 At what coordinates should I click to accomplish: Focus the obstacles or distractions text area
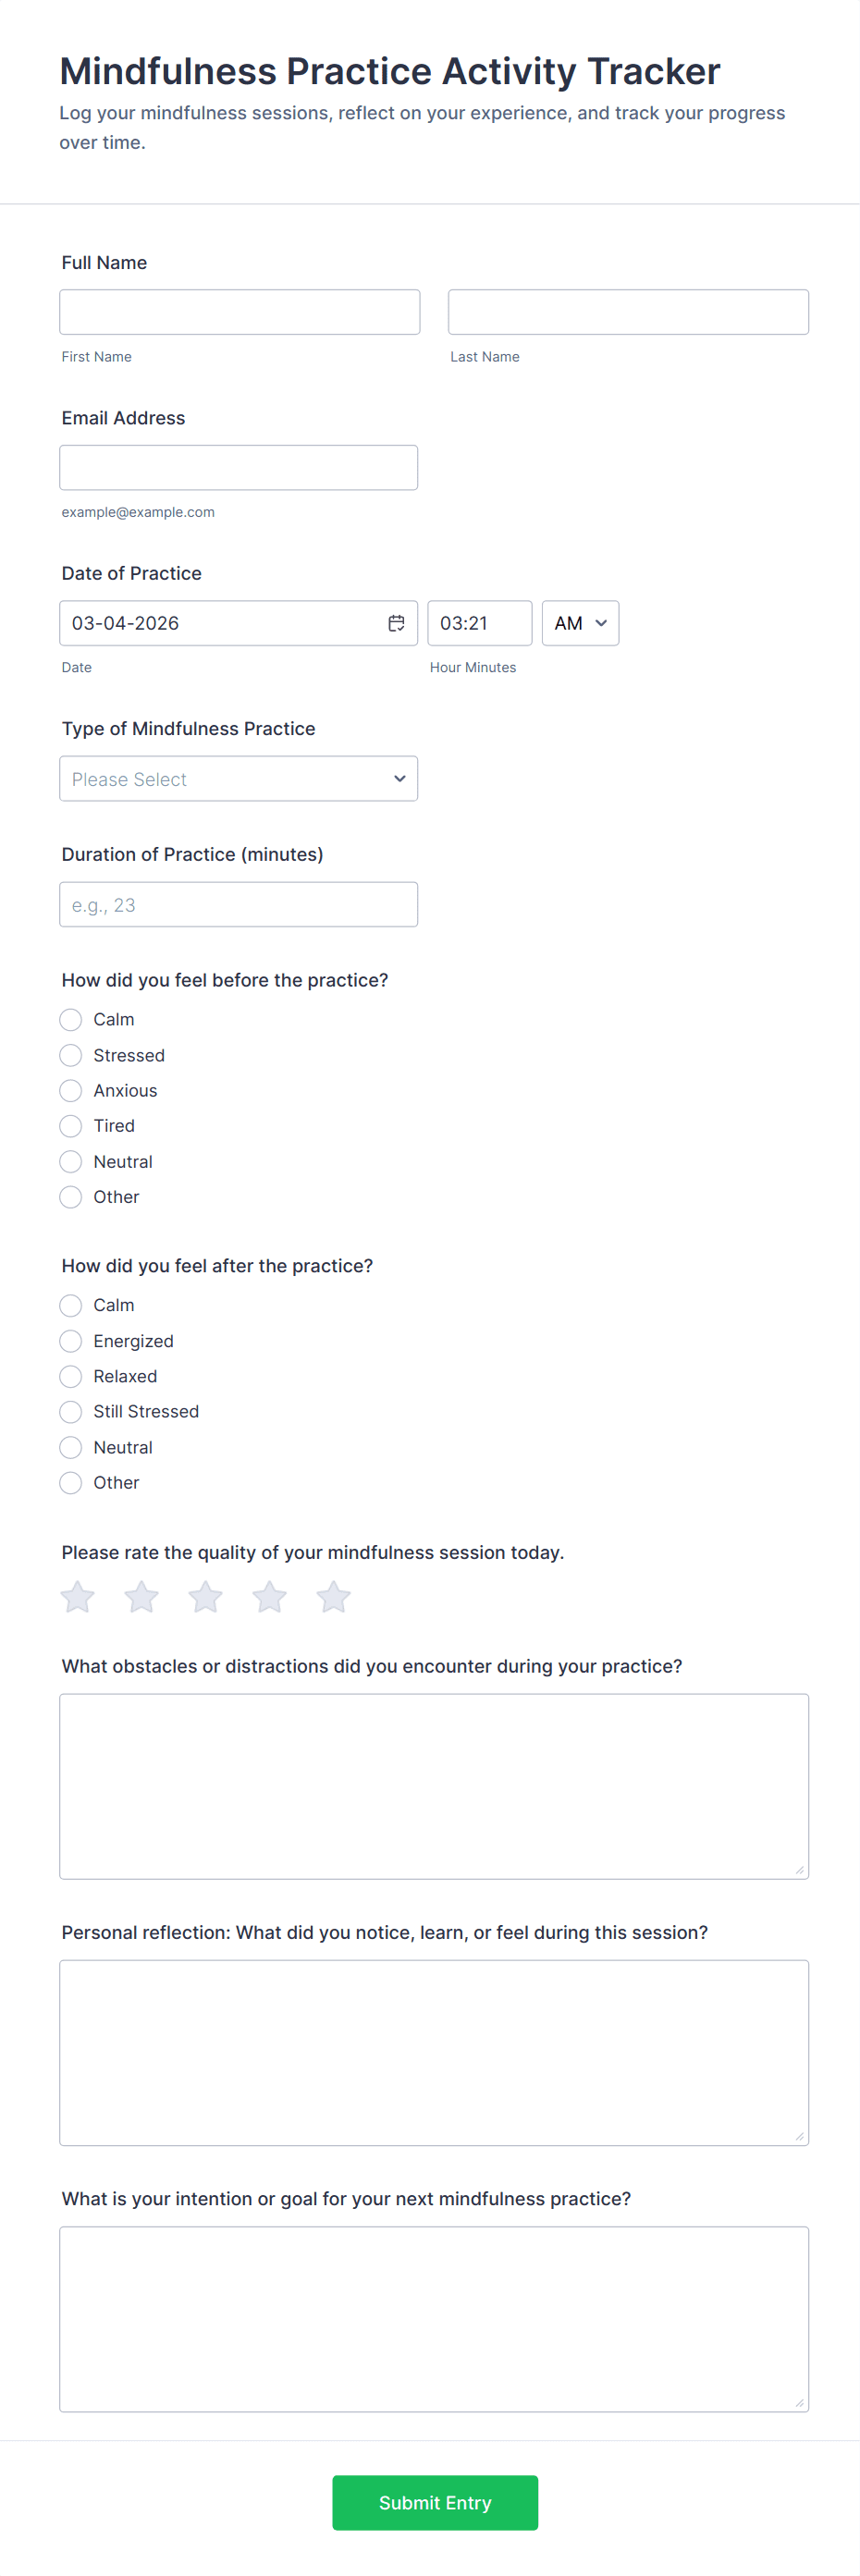tap(434, 1786)
